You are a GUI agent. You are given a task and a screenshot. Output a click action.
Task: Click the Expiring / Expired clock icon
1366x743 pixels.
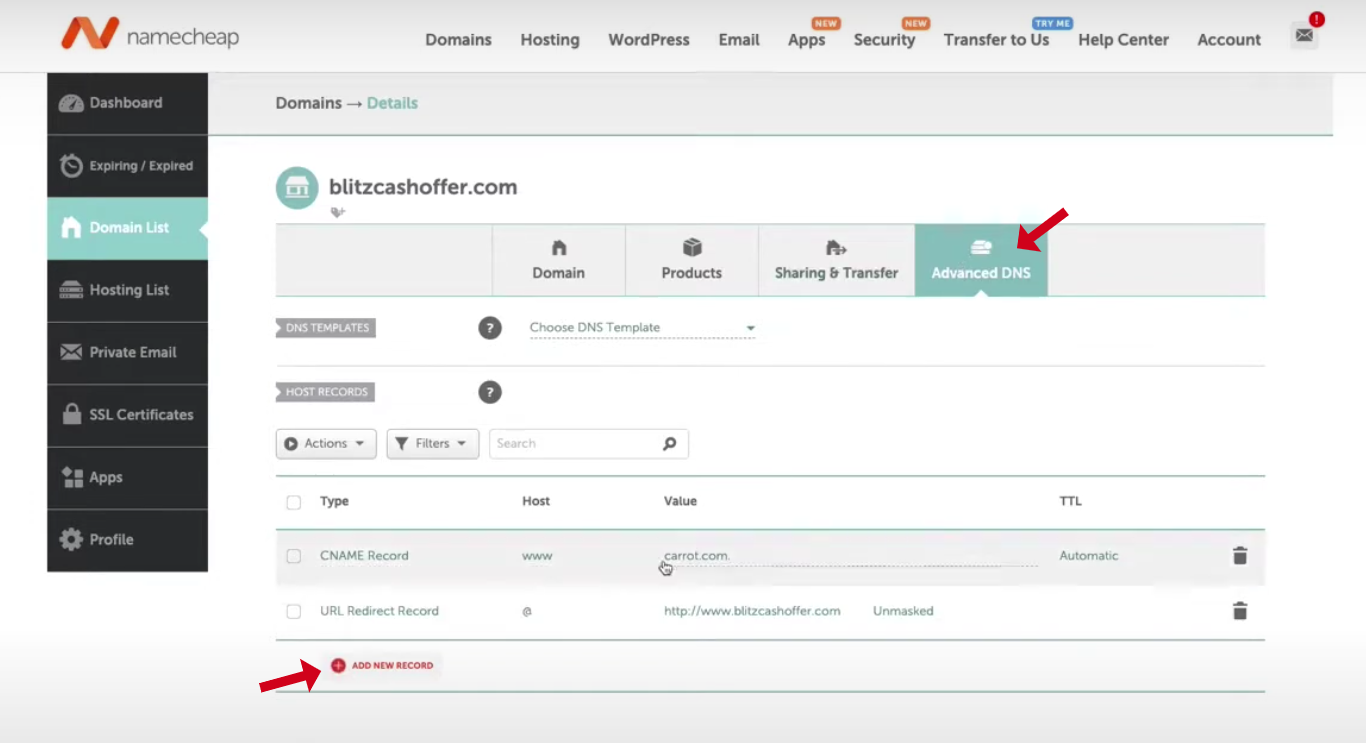tap(71, 166)
